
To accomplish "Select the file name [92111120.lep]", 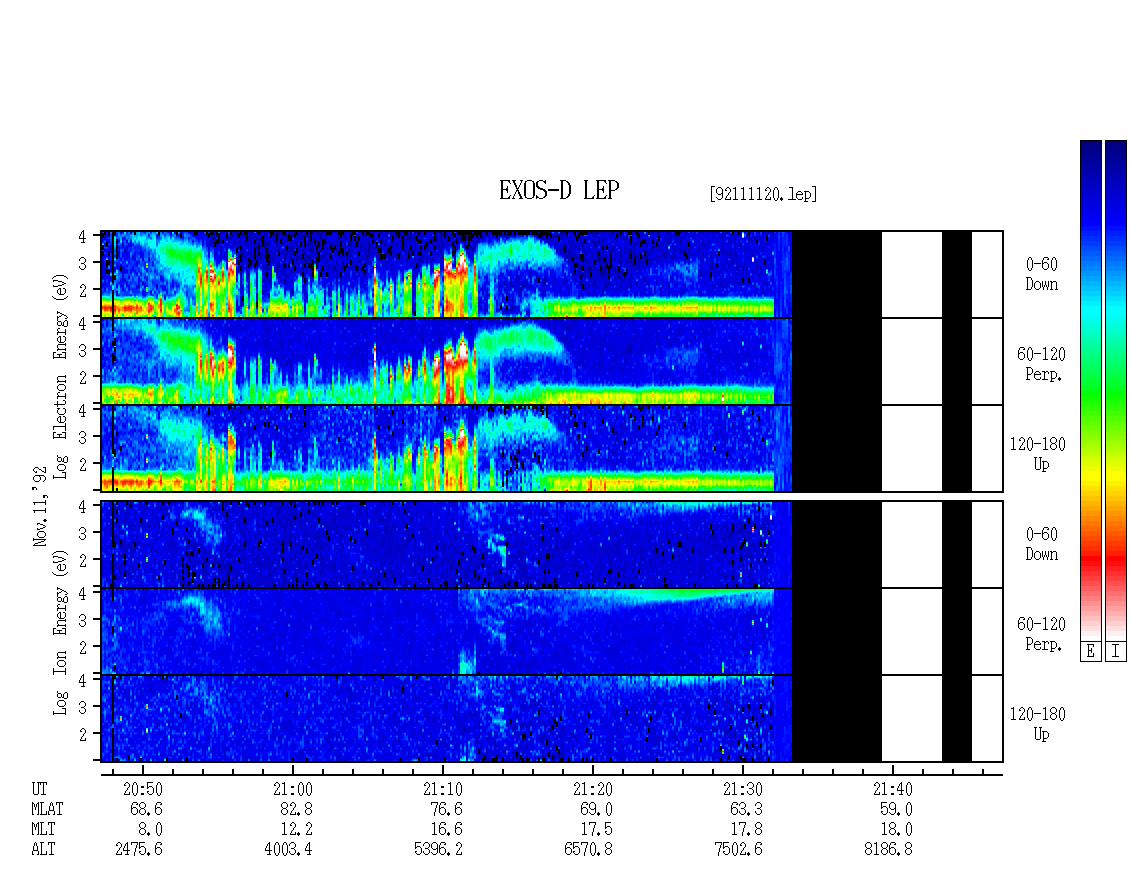I will coord(763,194).
